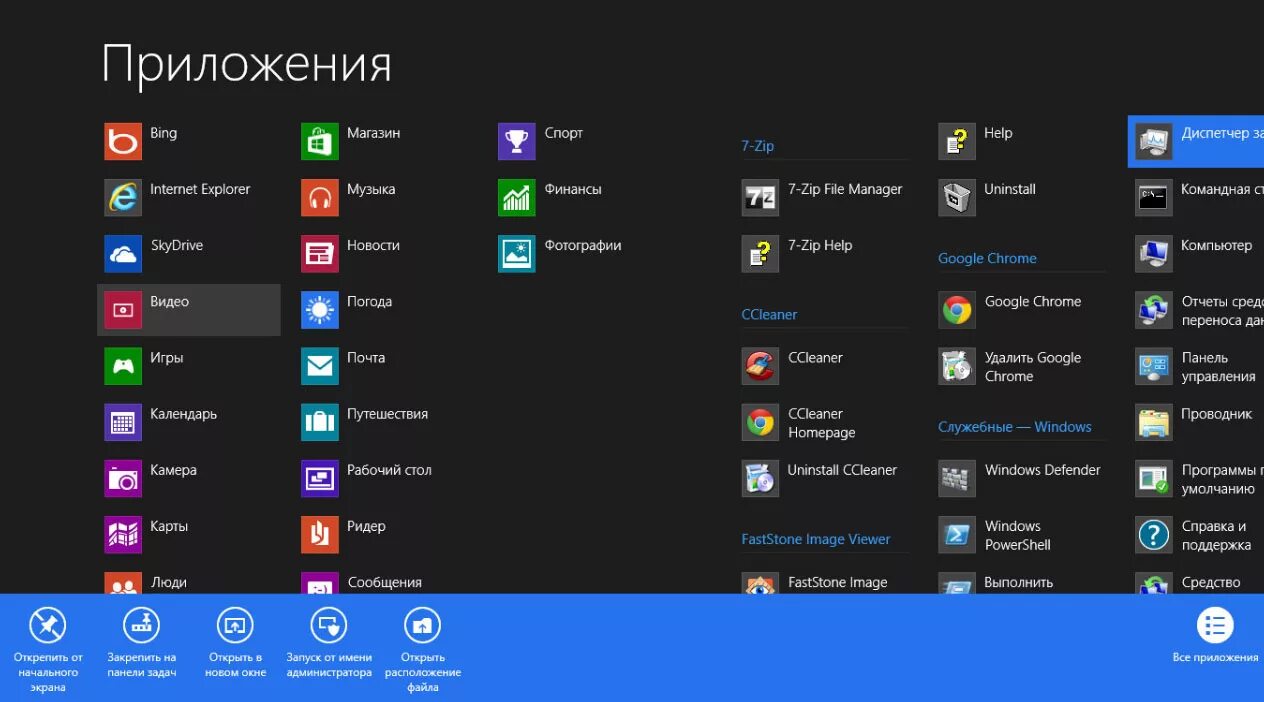This screenshot has width=1264, height=702.
Task: Open Windows Defender
Action: (x=1022, y=478)
